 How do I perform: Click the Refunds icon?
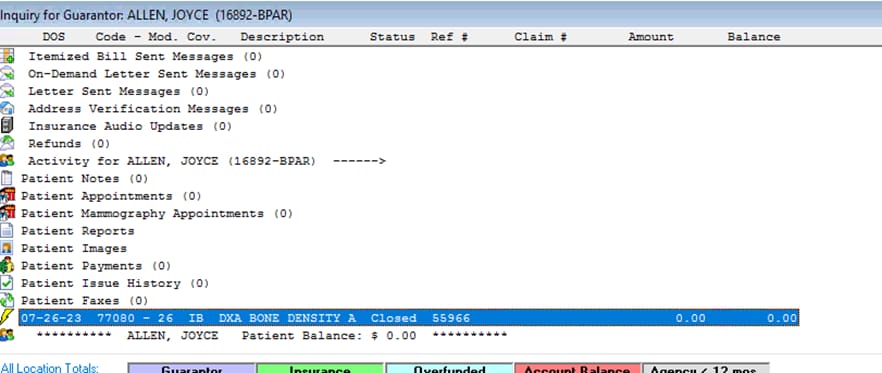(7, 143)
